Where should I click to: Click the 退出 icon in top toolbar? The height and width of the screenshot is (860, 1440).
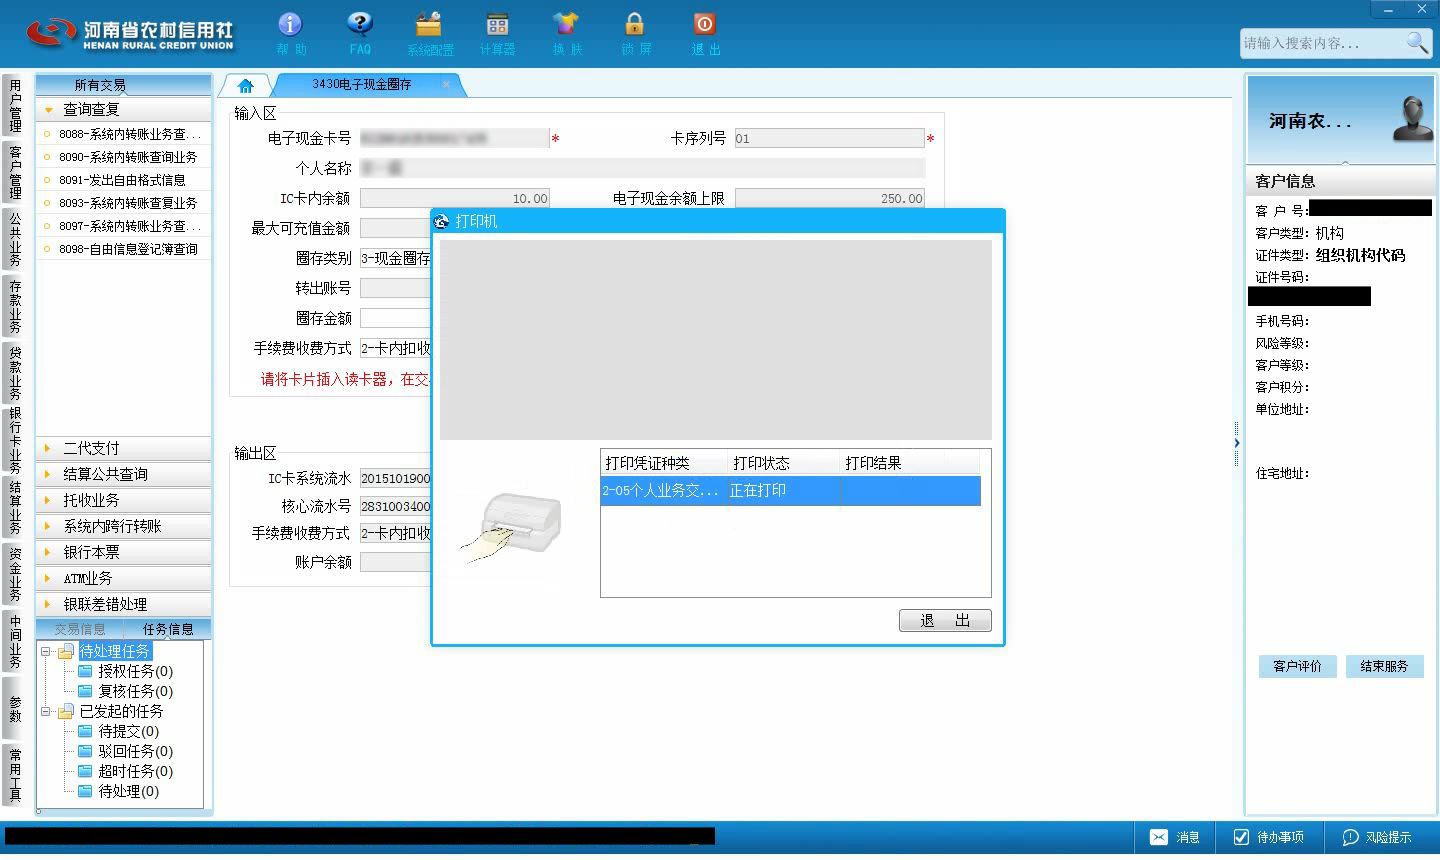(705, 33)
